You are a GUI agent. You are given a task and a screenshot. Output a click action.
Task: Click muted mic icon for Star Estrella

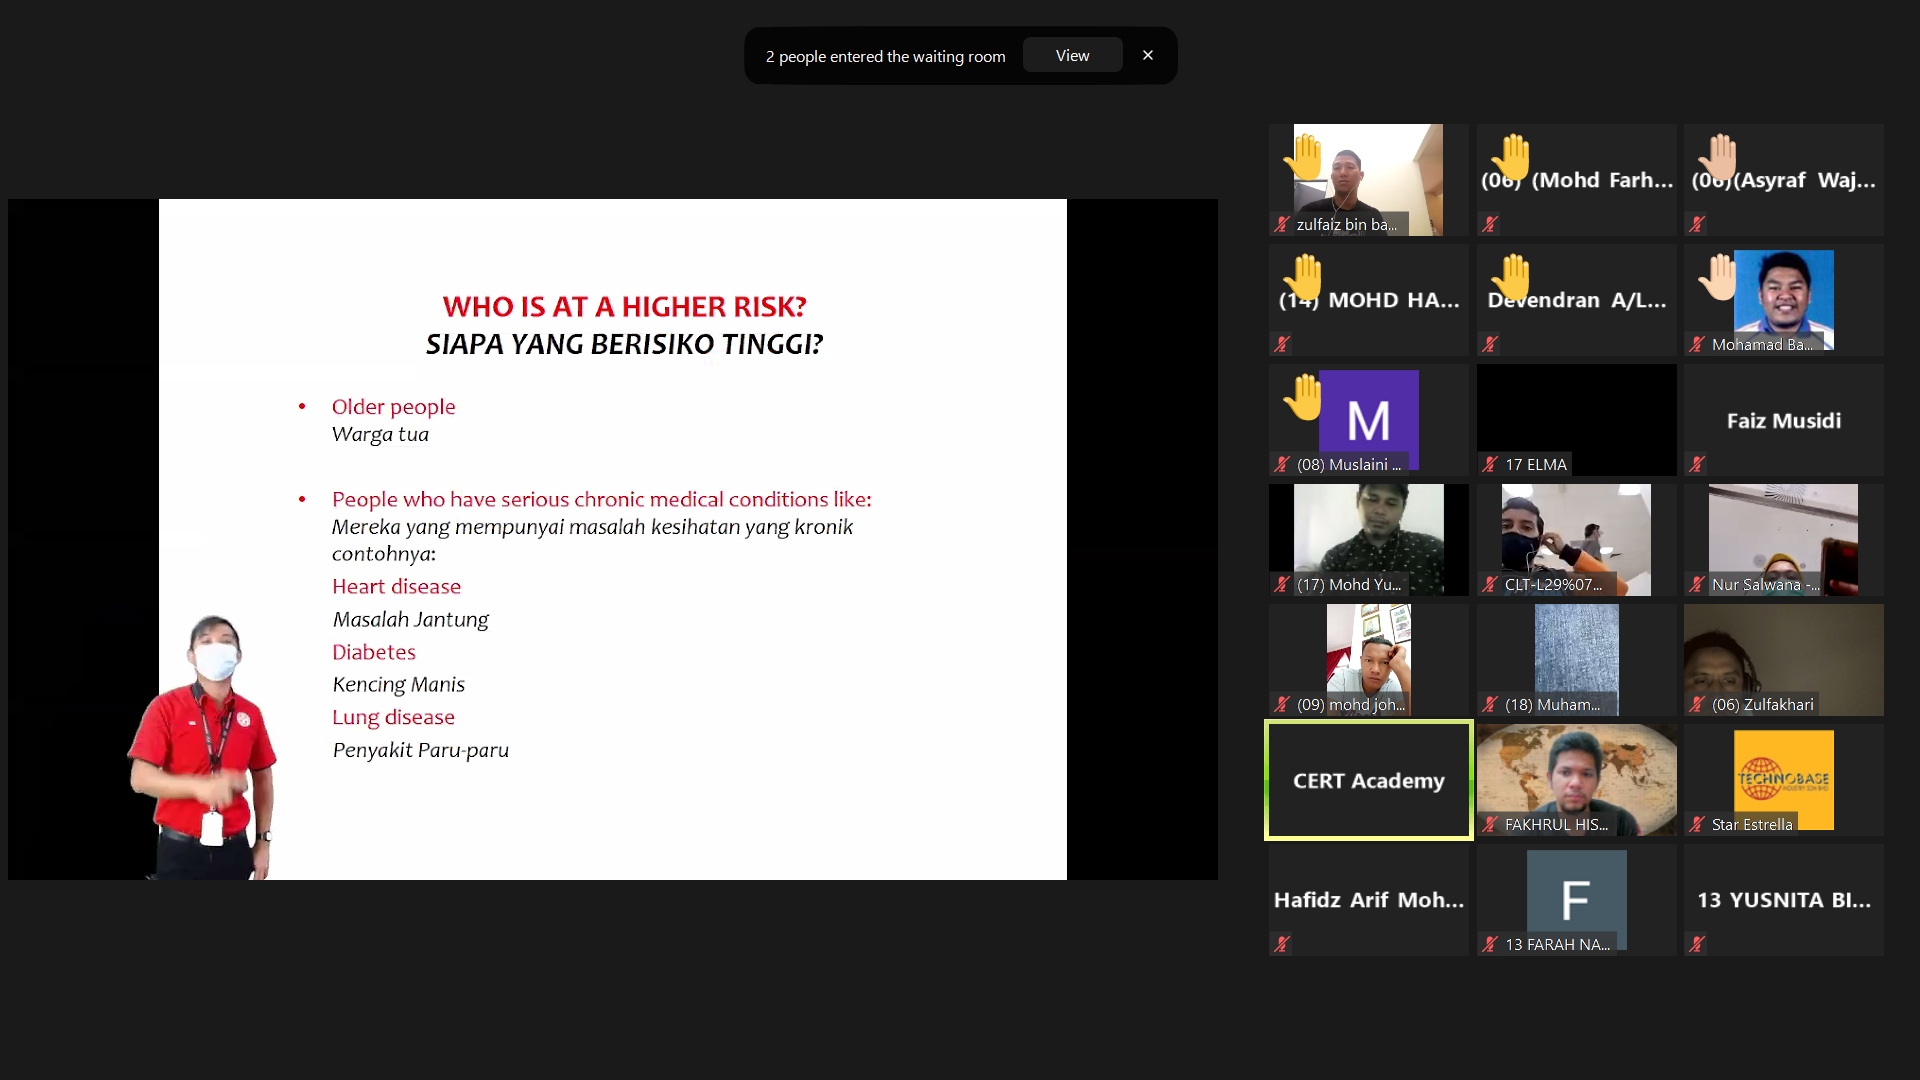1697,825
